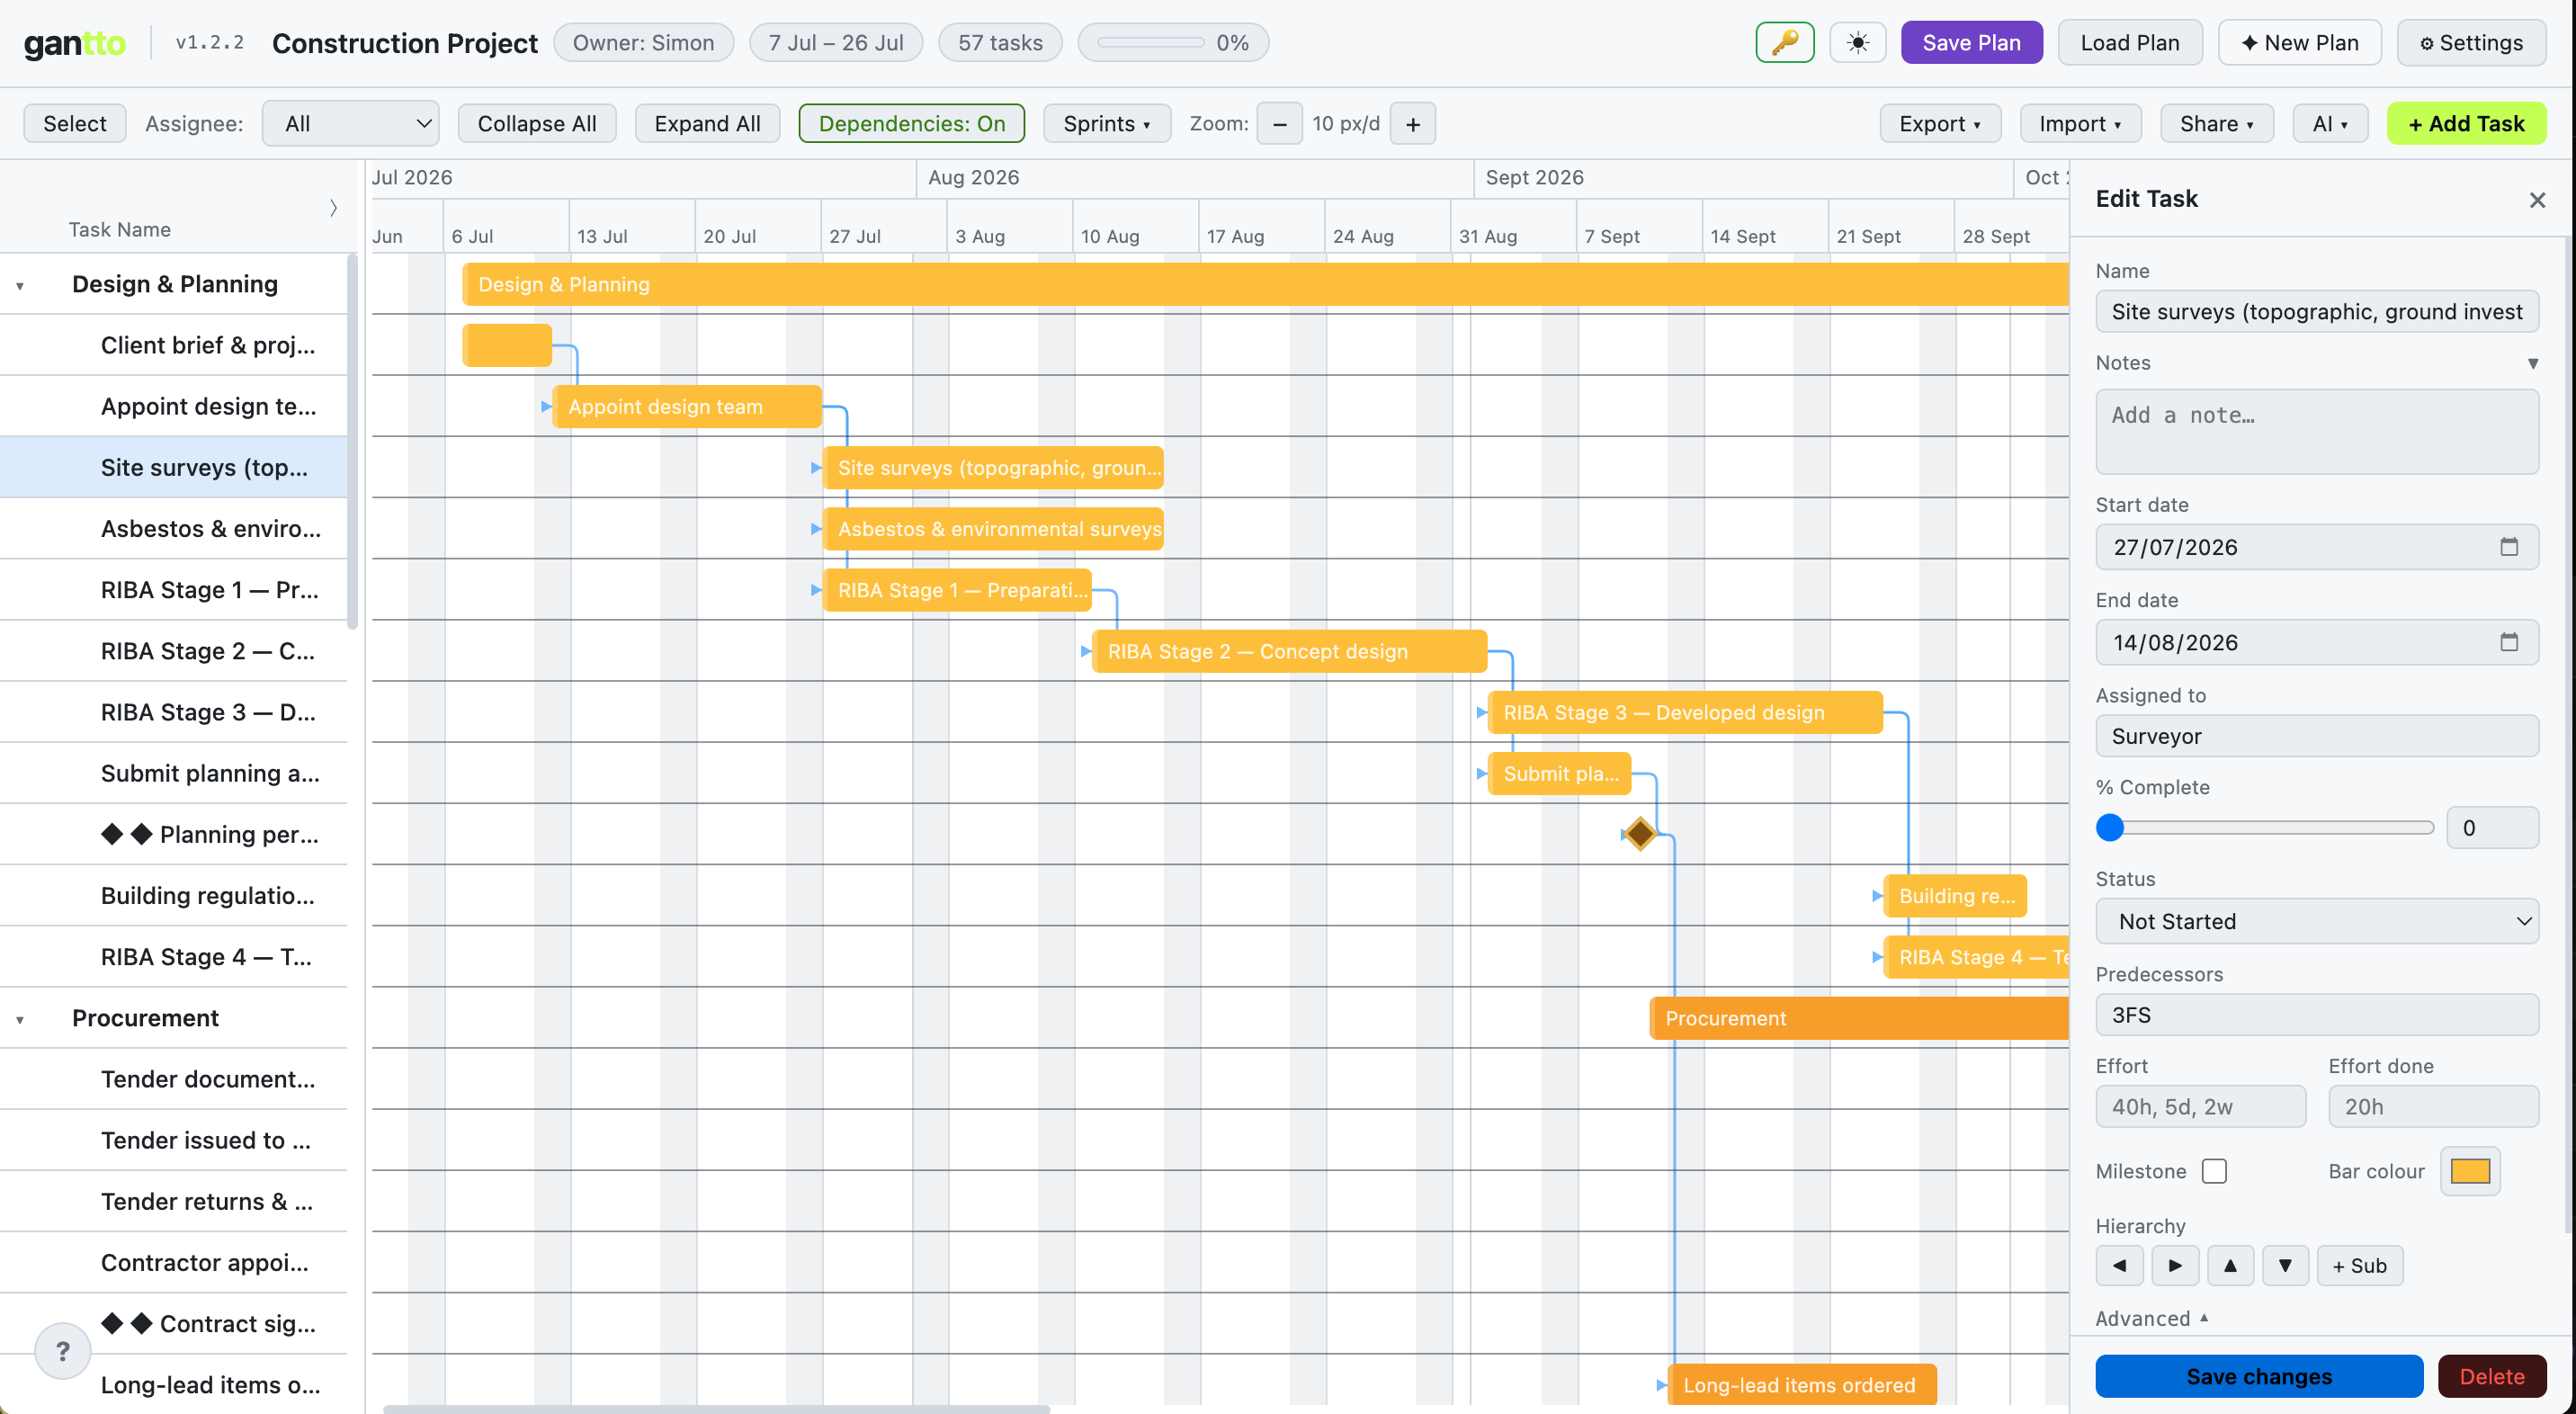Click New Plan
This screenshot has width=2576, height=1414.
click(2299, 43)
